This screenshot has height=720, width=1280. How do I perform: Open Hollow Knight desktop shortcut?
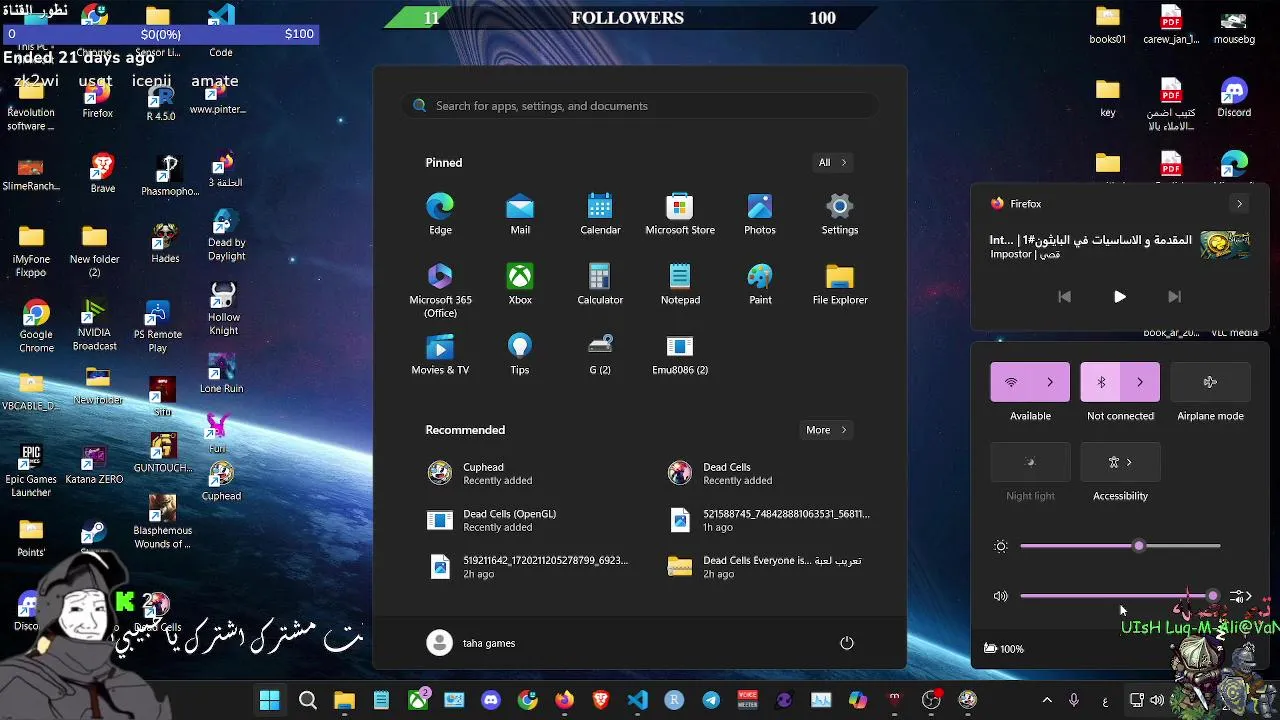223,309
